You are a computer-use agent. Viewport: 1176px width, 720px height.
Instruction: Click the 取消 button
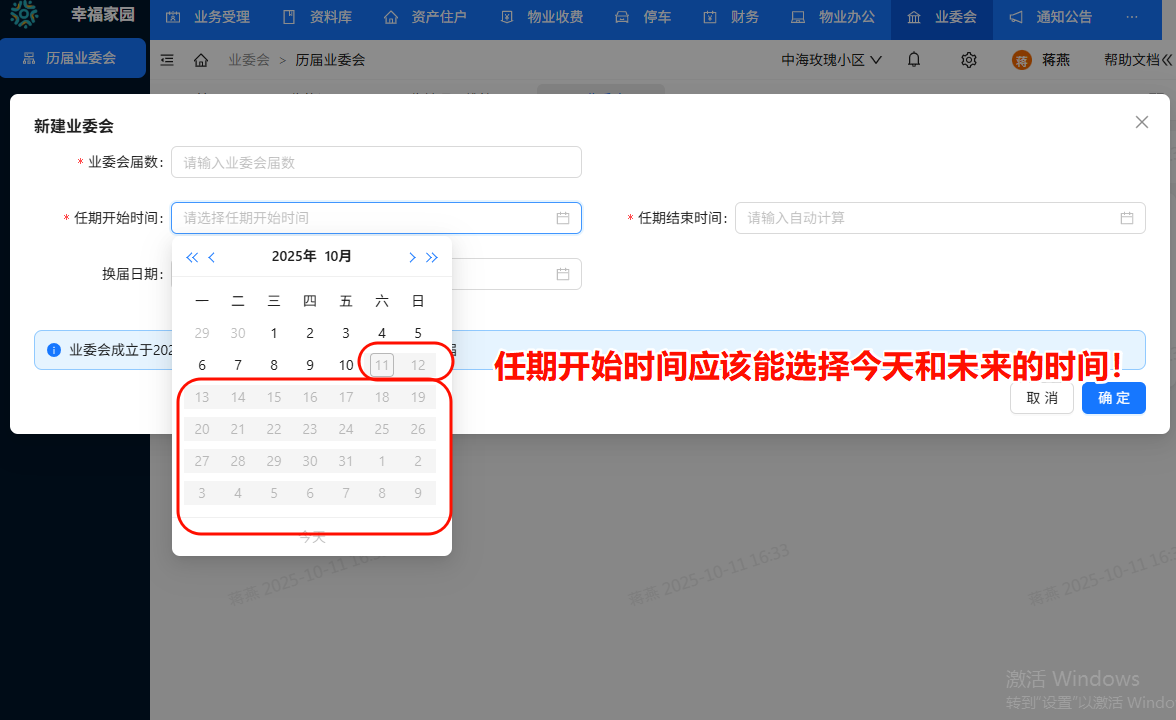click(1041, 398)
